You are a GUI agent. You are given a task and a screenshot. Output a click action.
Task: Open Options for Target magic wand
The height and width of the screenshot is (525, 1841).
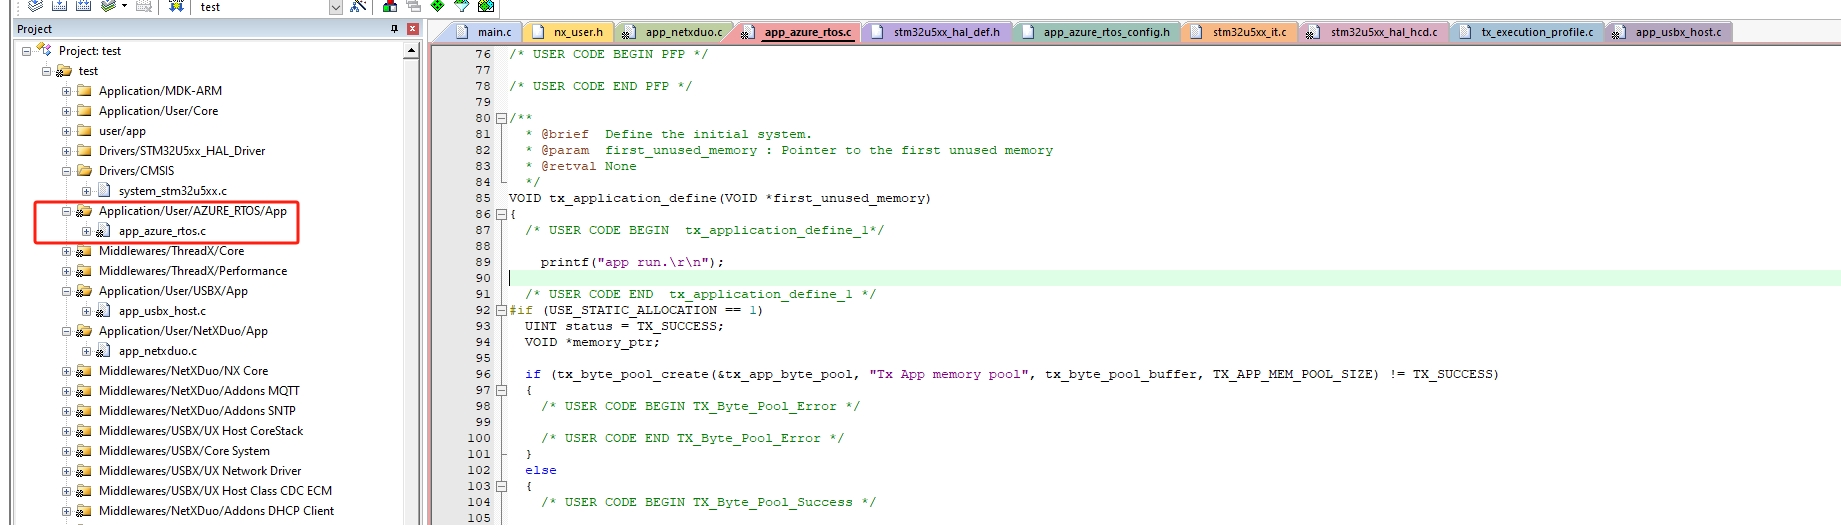tap(358, 6)
